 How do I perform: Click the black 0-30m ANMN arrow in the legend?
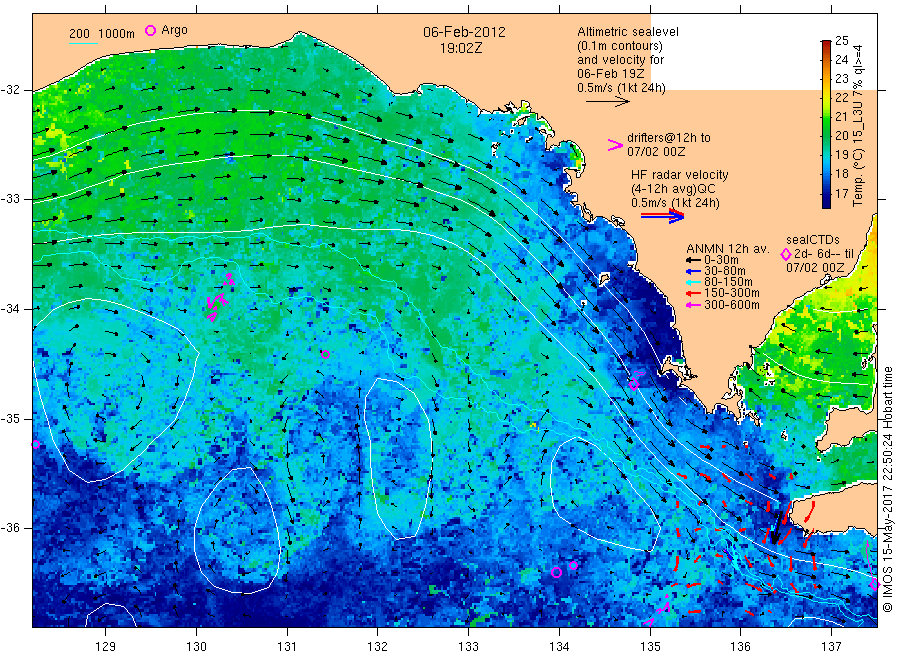click(694, 260)
